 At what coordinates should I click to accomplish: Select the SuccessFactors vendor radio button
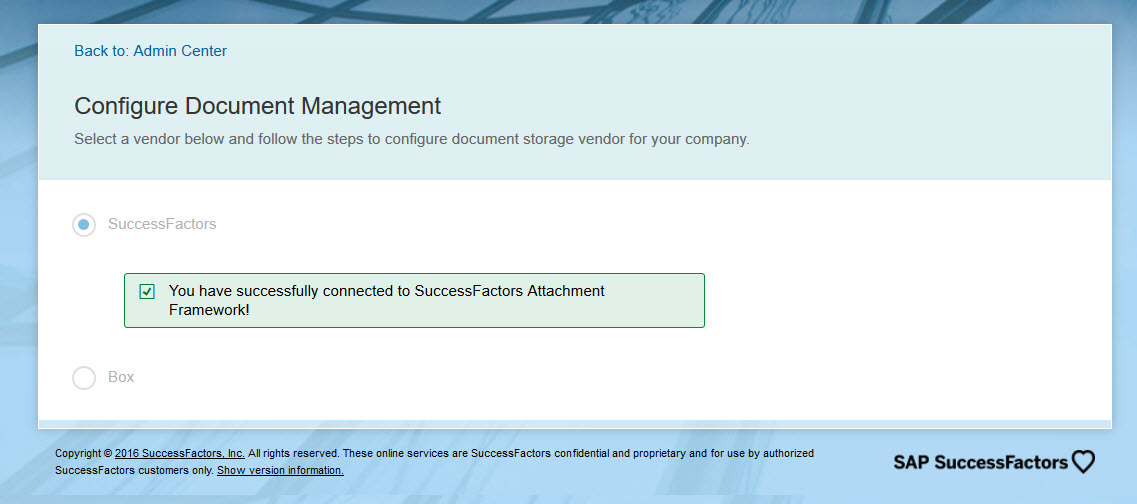click(x=84, y=225)
